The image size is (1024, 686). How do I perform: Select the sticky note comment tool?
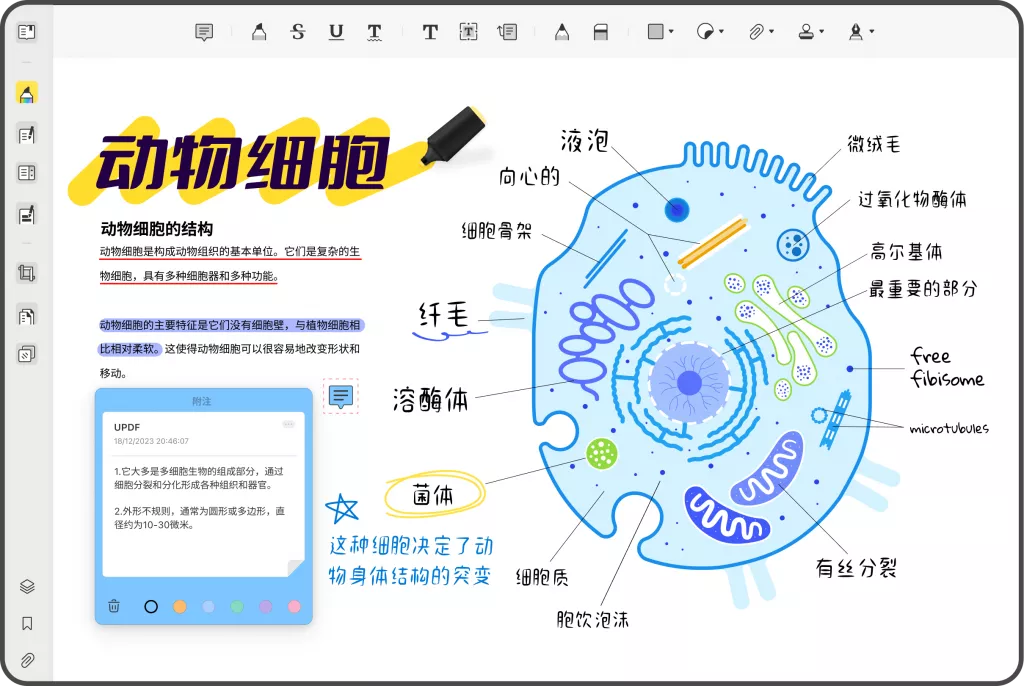pos(204,32)
